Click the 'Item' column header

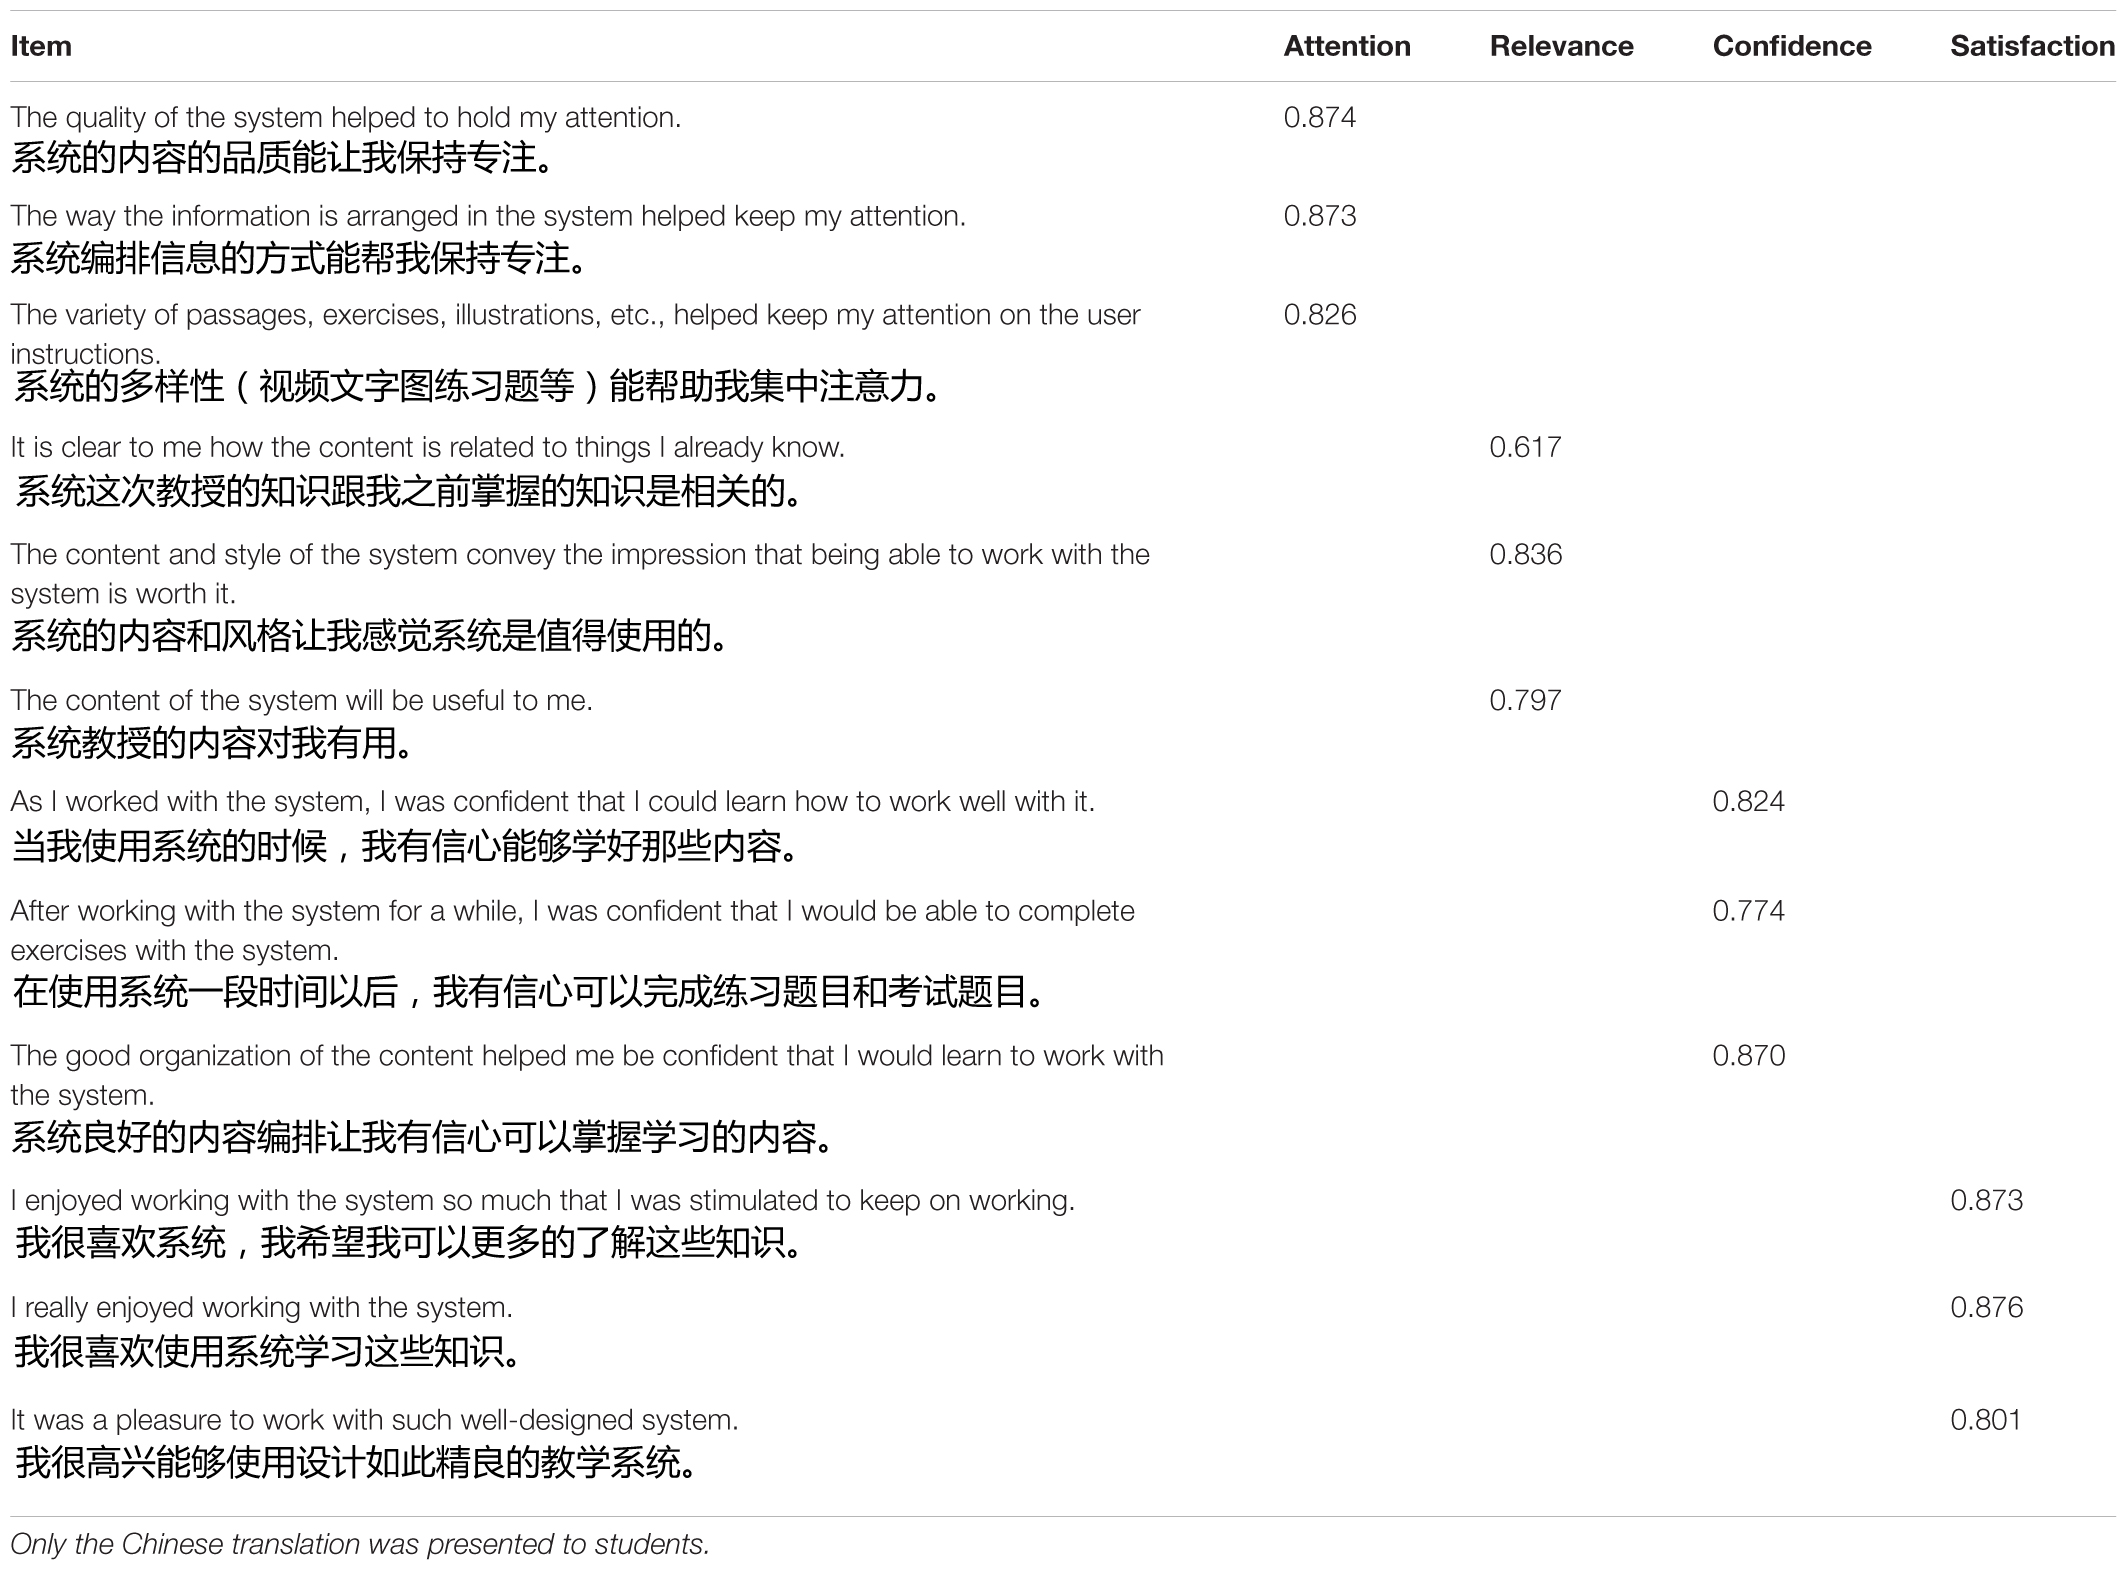coord(41,46)
